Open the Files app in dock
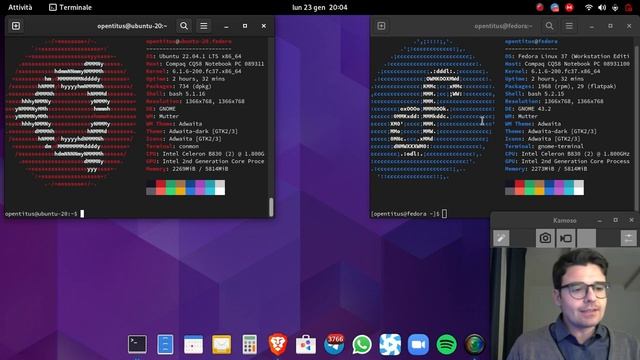The image size is (640, 360). pyautogui.click(x=165, y=344)
